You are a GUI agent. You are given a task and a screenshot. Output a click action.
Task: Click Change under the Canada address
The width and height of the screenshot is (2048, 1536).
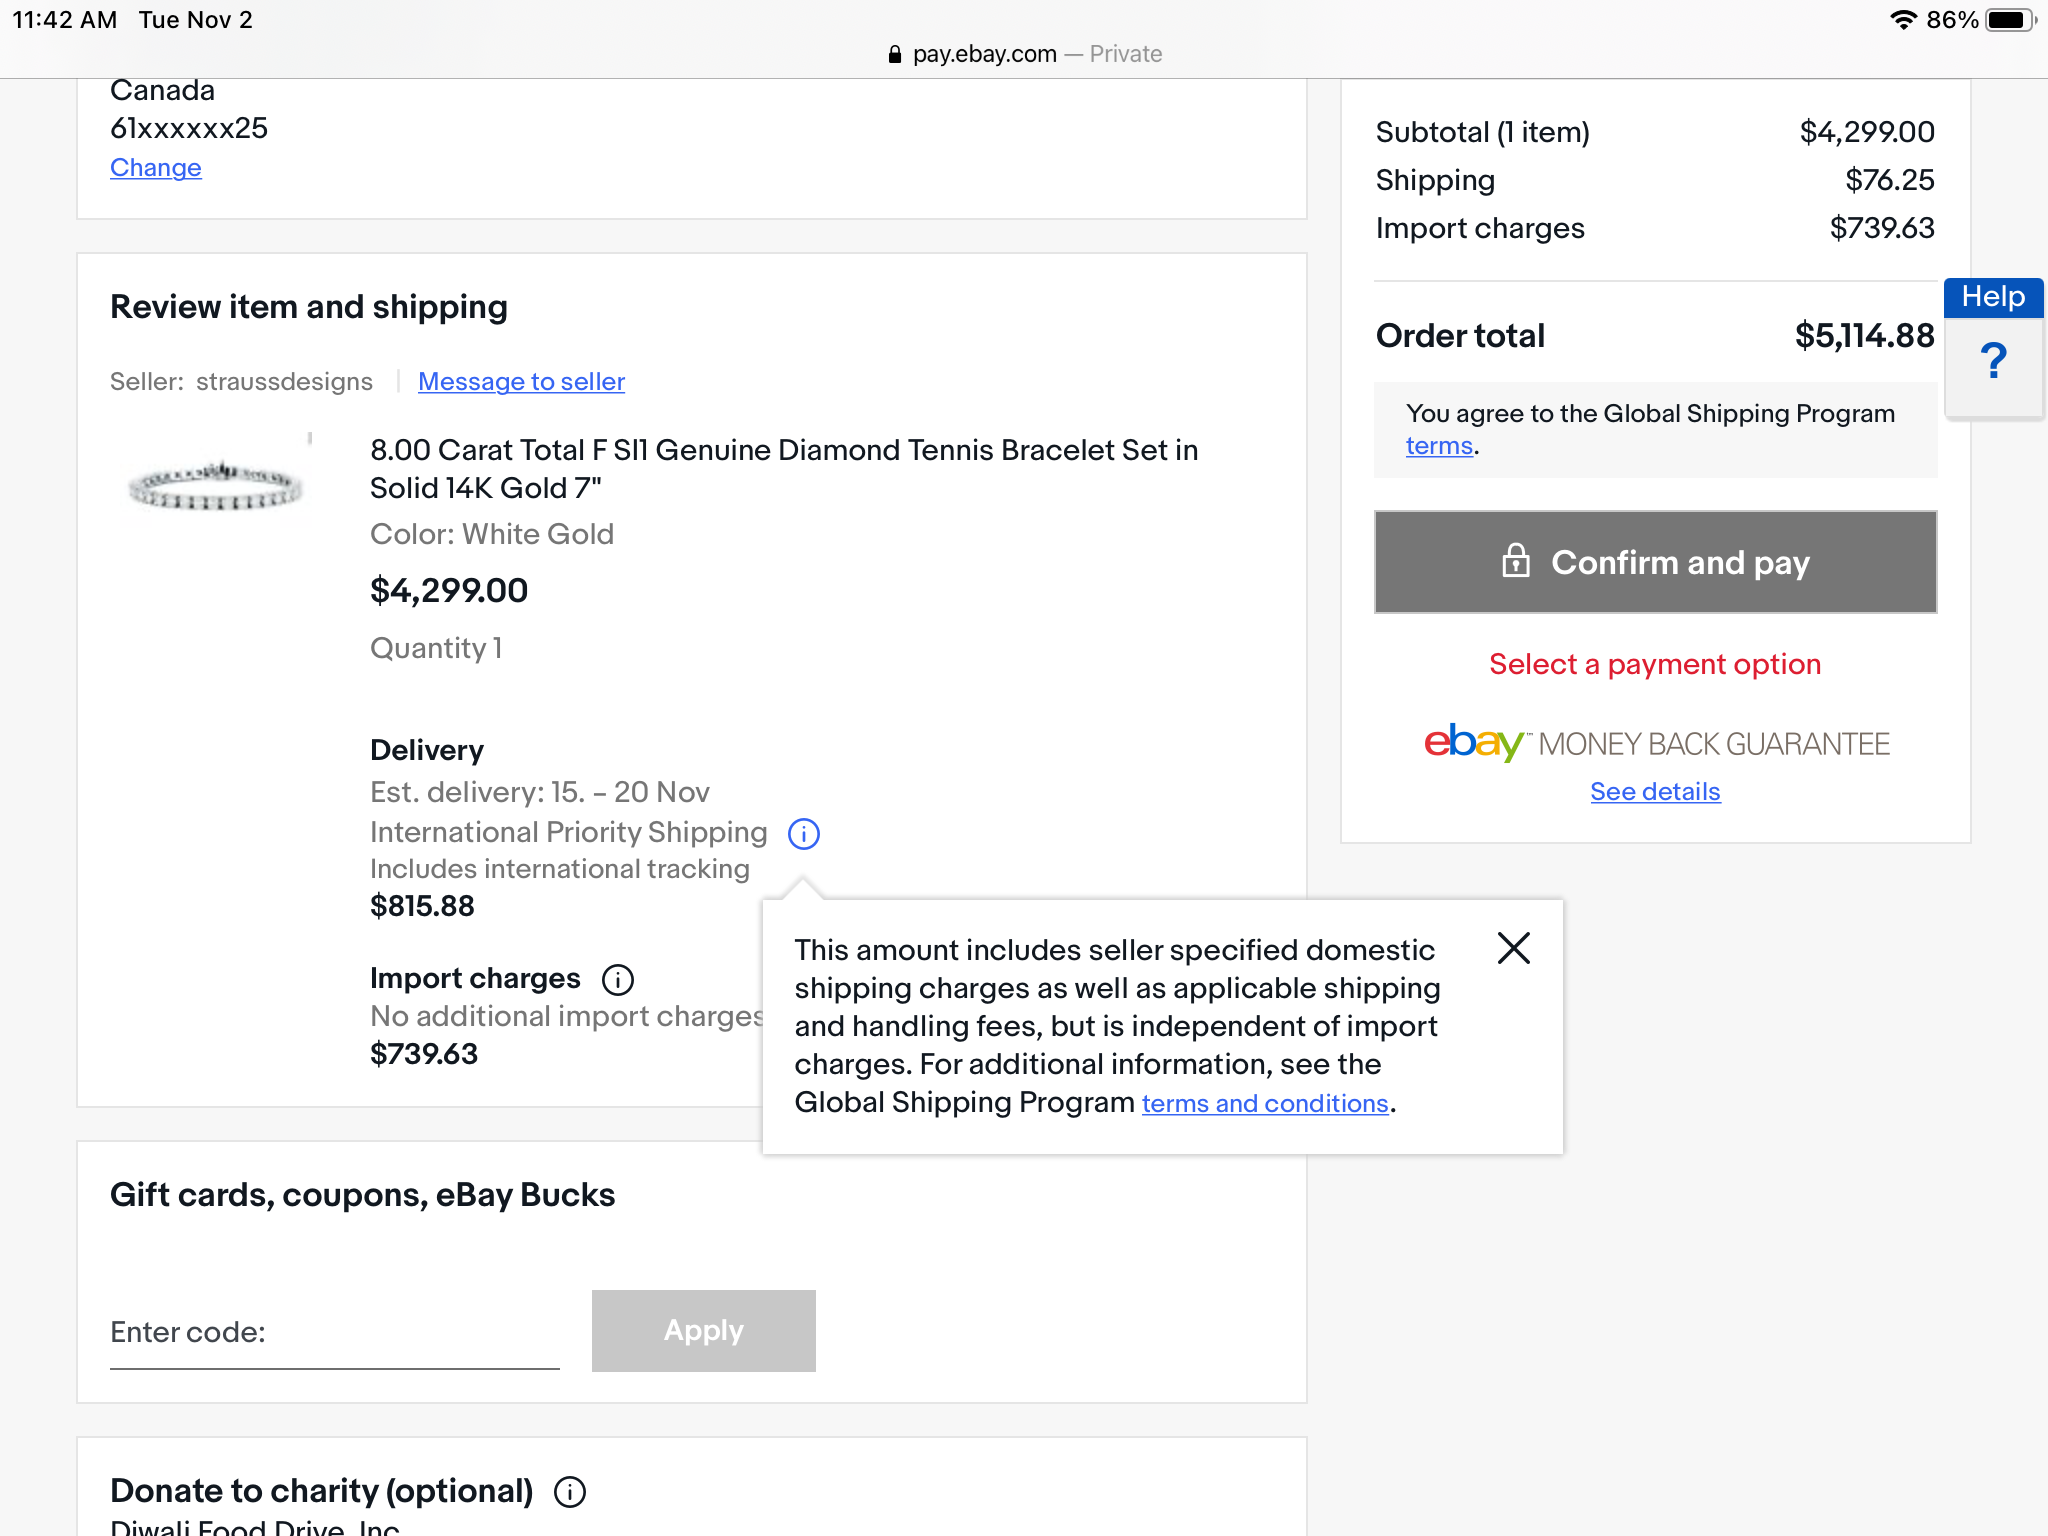click(x=155, y=167)
